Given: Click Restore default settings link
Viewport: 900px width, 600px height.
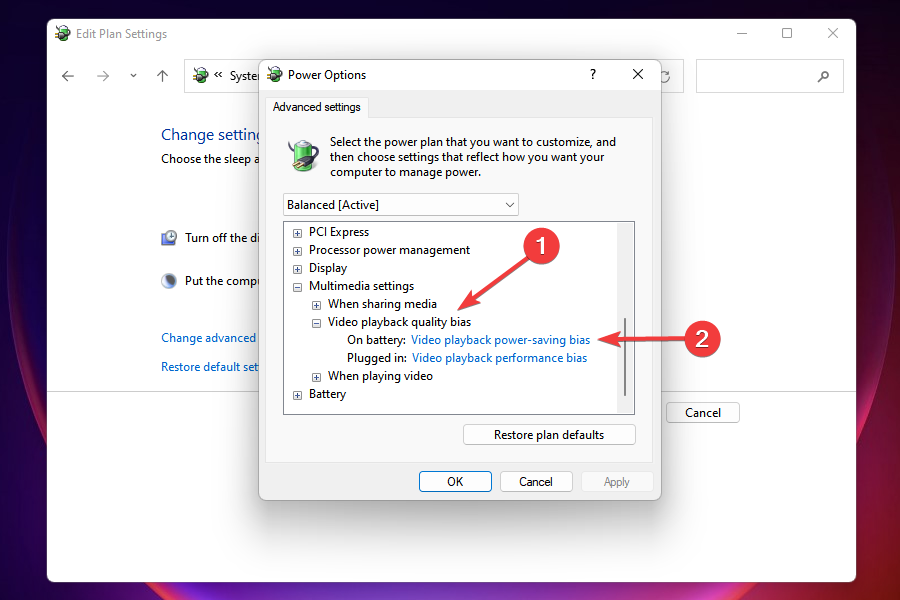Looking at the screenshot, I should (210, 367).
